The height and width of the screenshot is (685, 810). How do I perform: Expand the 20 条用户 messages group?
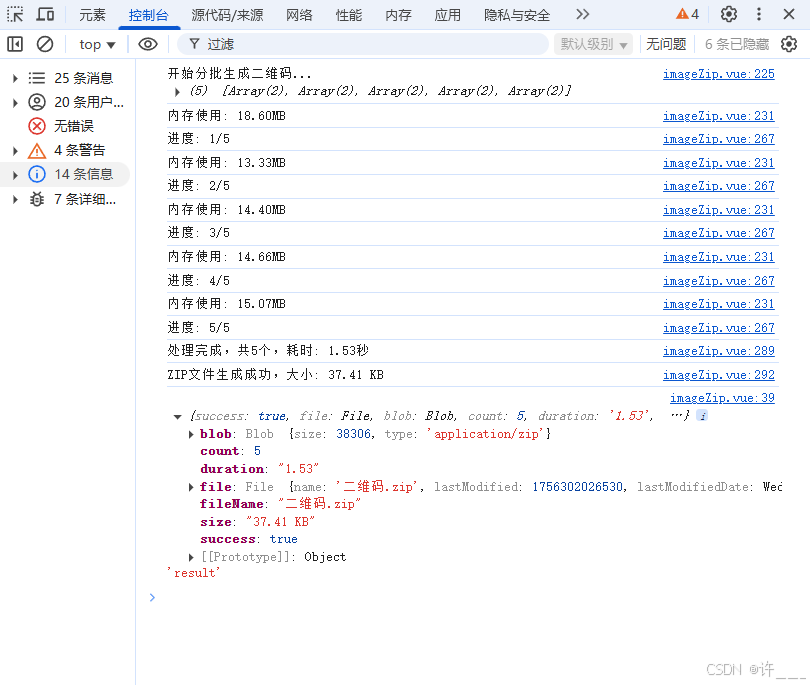click(x=15, y=103)
